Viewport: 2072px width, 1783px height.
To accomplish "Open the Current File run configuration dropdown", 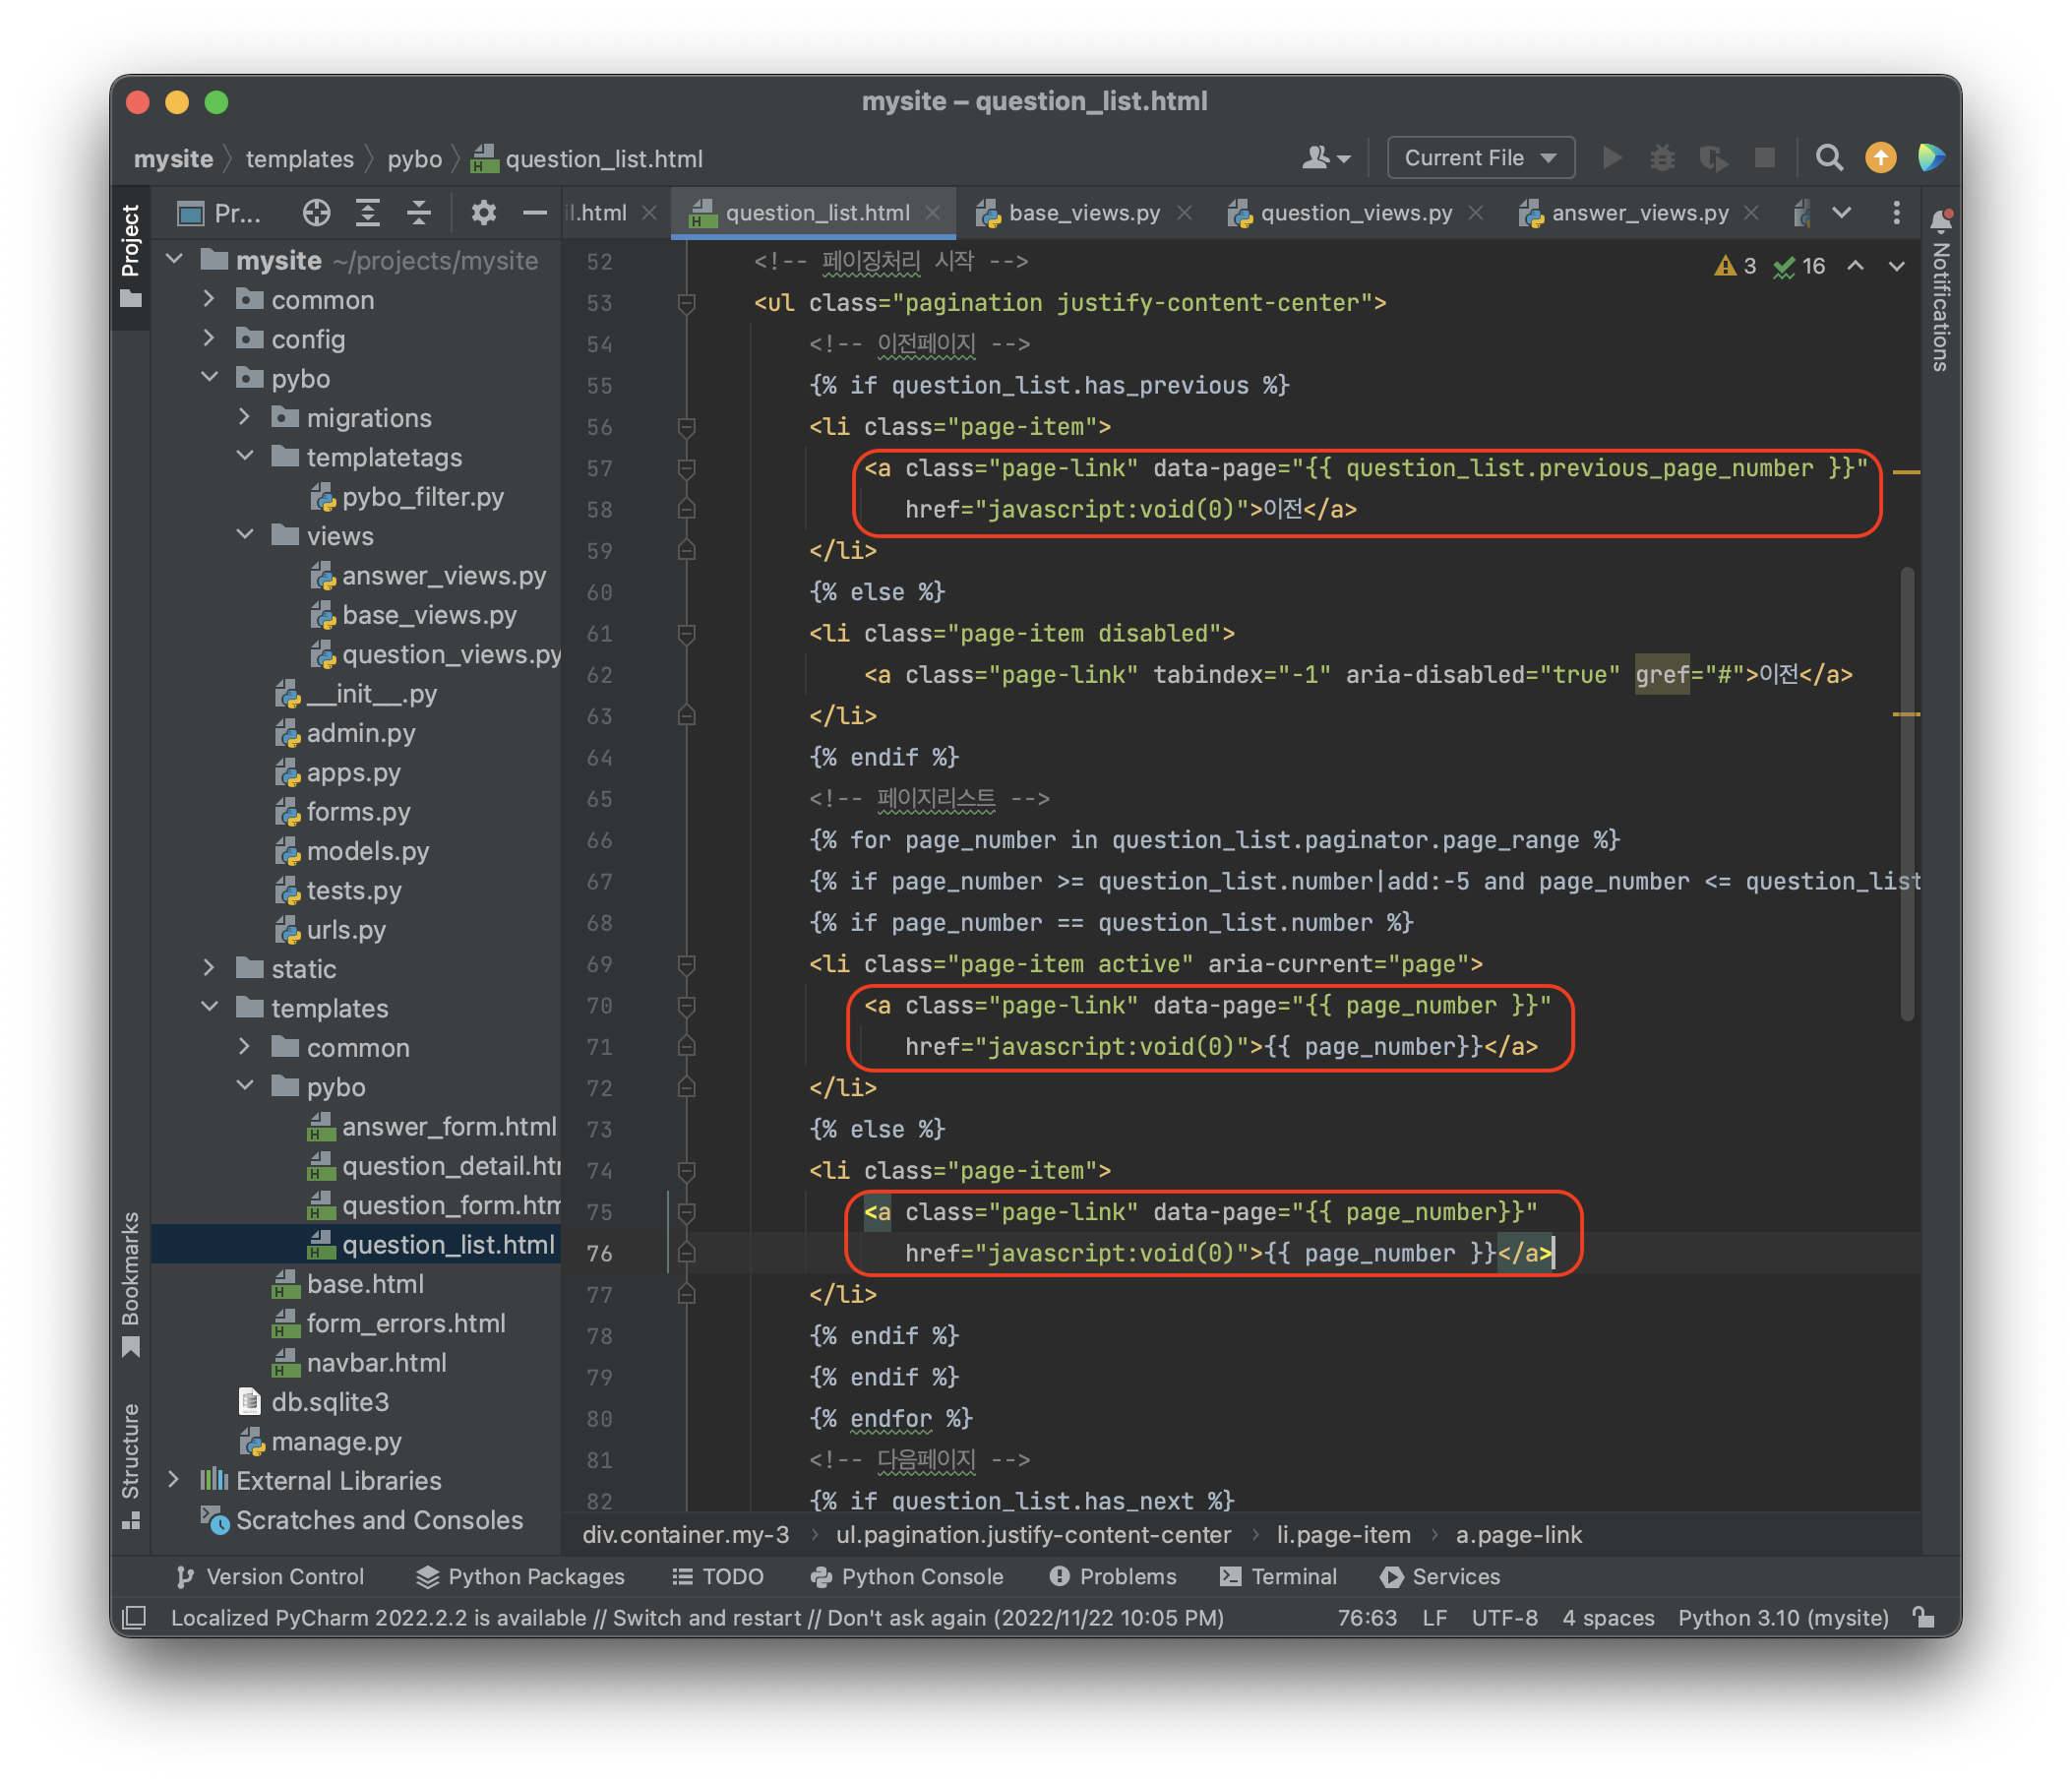I will (1480, 158).
